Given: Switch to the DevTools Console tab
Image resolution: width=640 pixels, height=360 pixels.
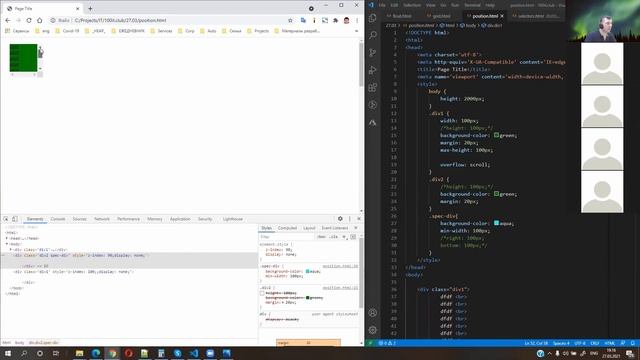Looking at the screenshot, I should [x=58, y=219].
